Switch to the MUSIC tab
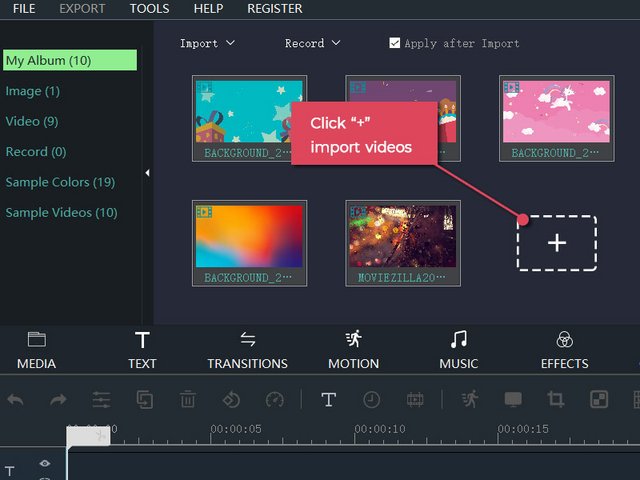Image resolution: width=640 pixels, height=480 pixels. coord(459,351)
